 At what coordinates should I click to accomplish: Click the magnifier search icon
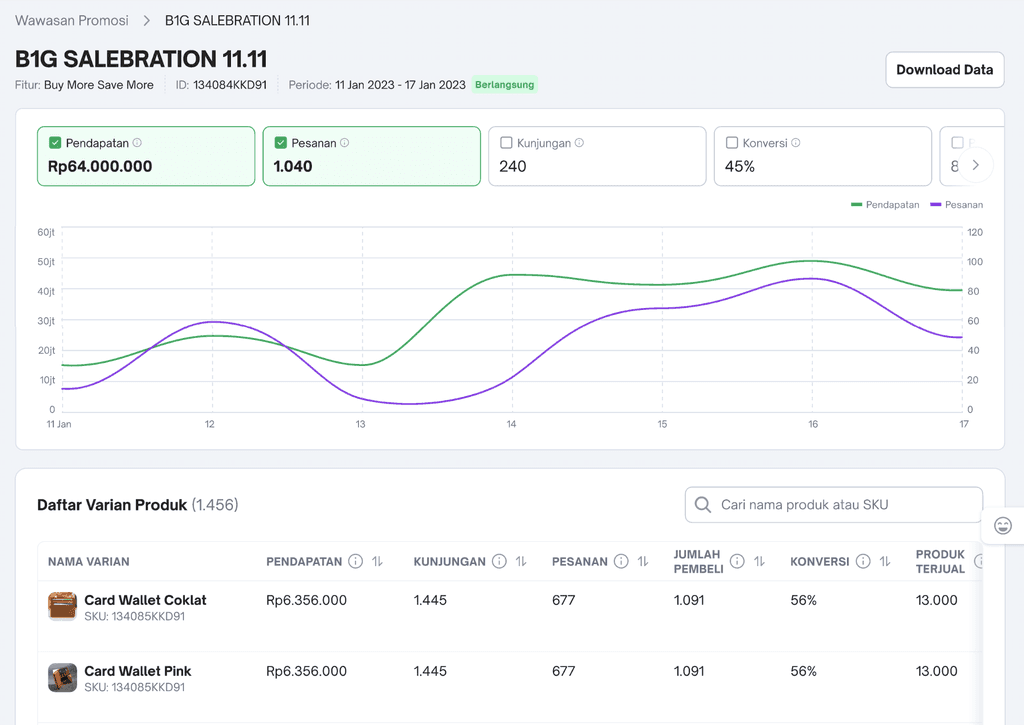pos(703,505)
